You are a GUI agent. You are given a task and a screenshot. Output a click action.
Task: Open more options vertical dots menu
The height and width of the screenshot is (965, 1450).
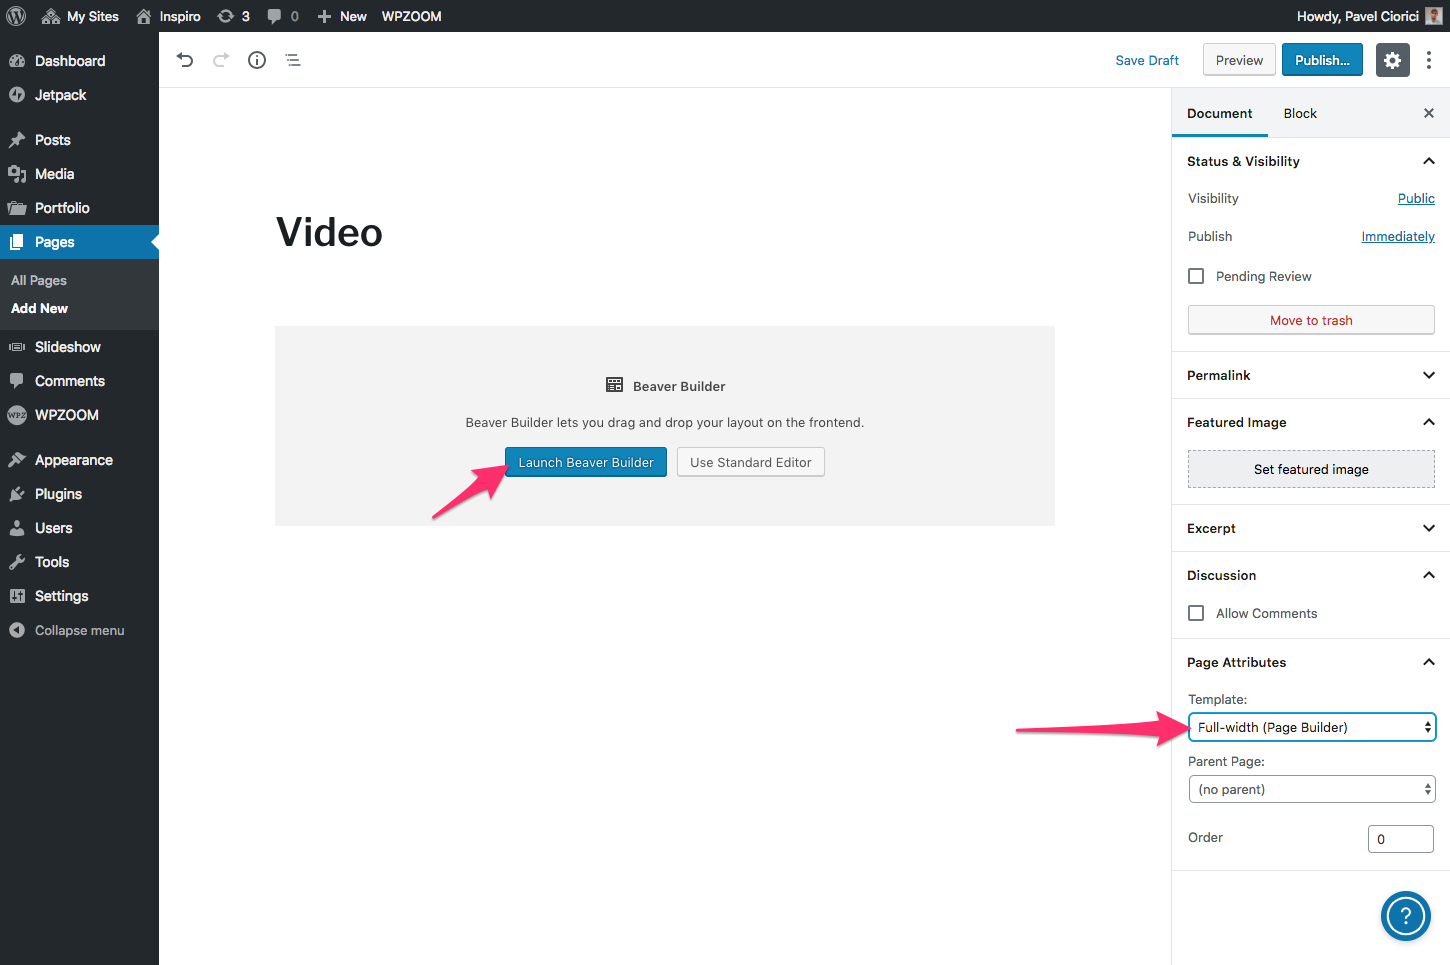click(1429, 60)
